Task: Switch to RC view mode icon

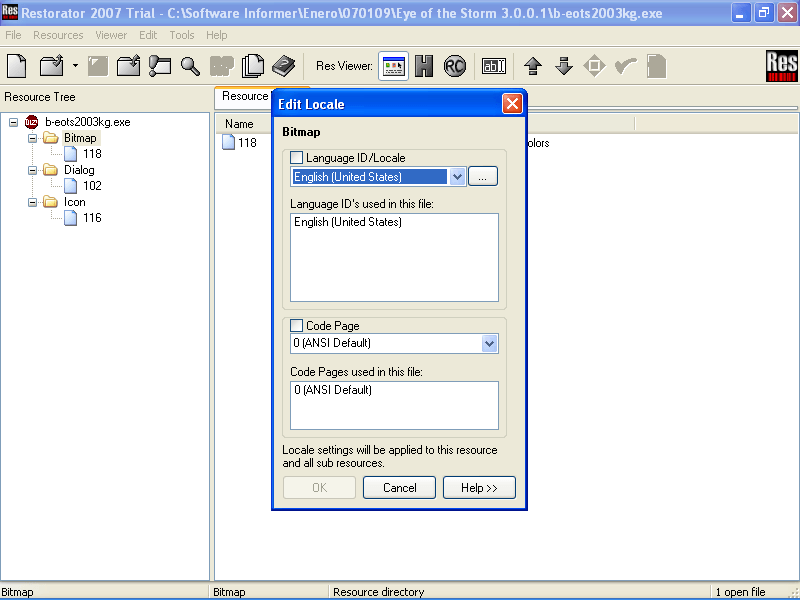Action: click(455, 67)
